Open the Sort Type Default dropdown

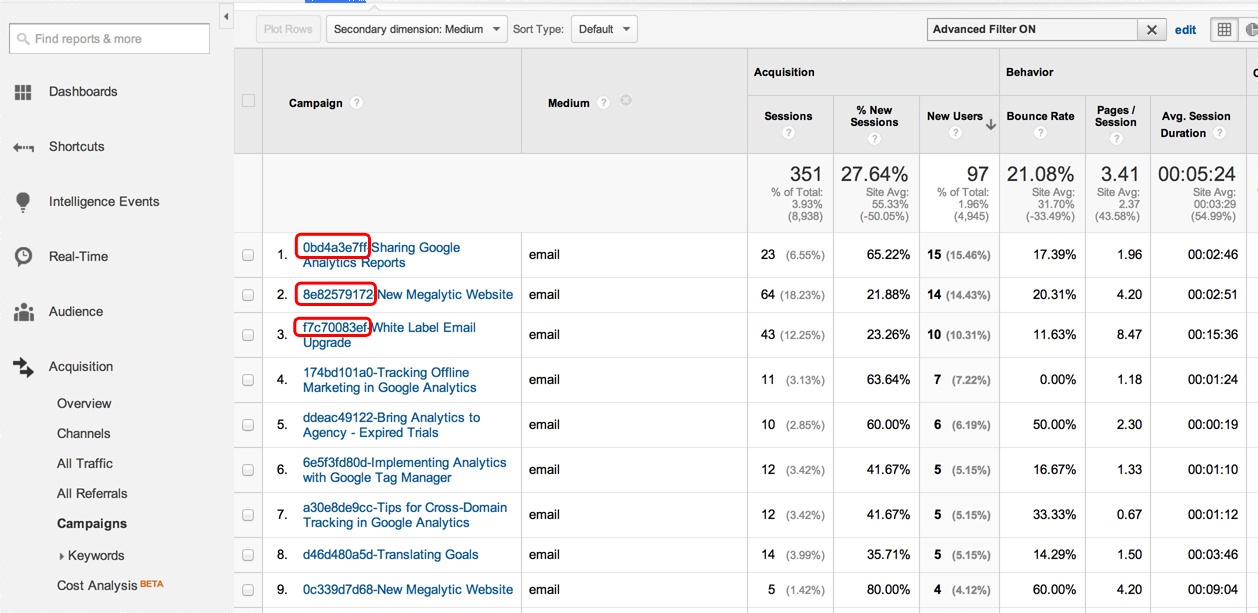pos(604,29)
